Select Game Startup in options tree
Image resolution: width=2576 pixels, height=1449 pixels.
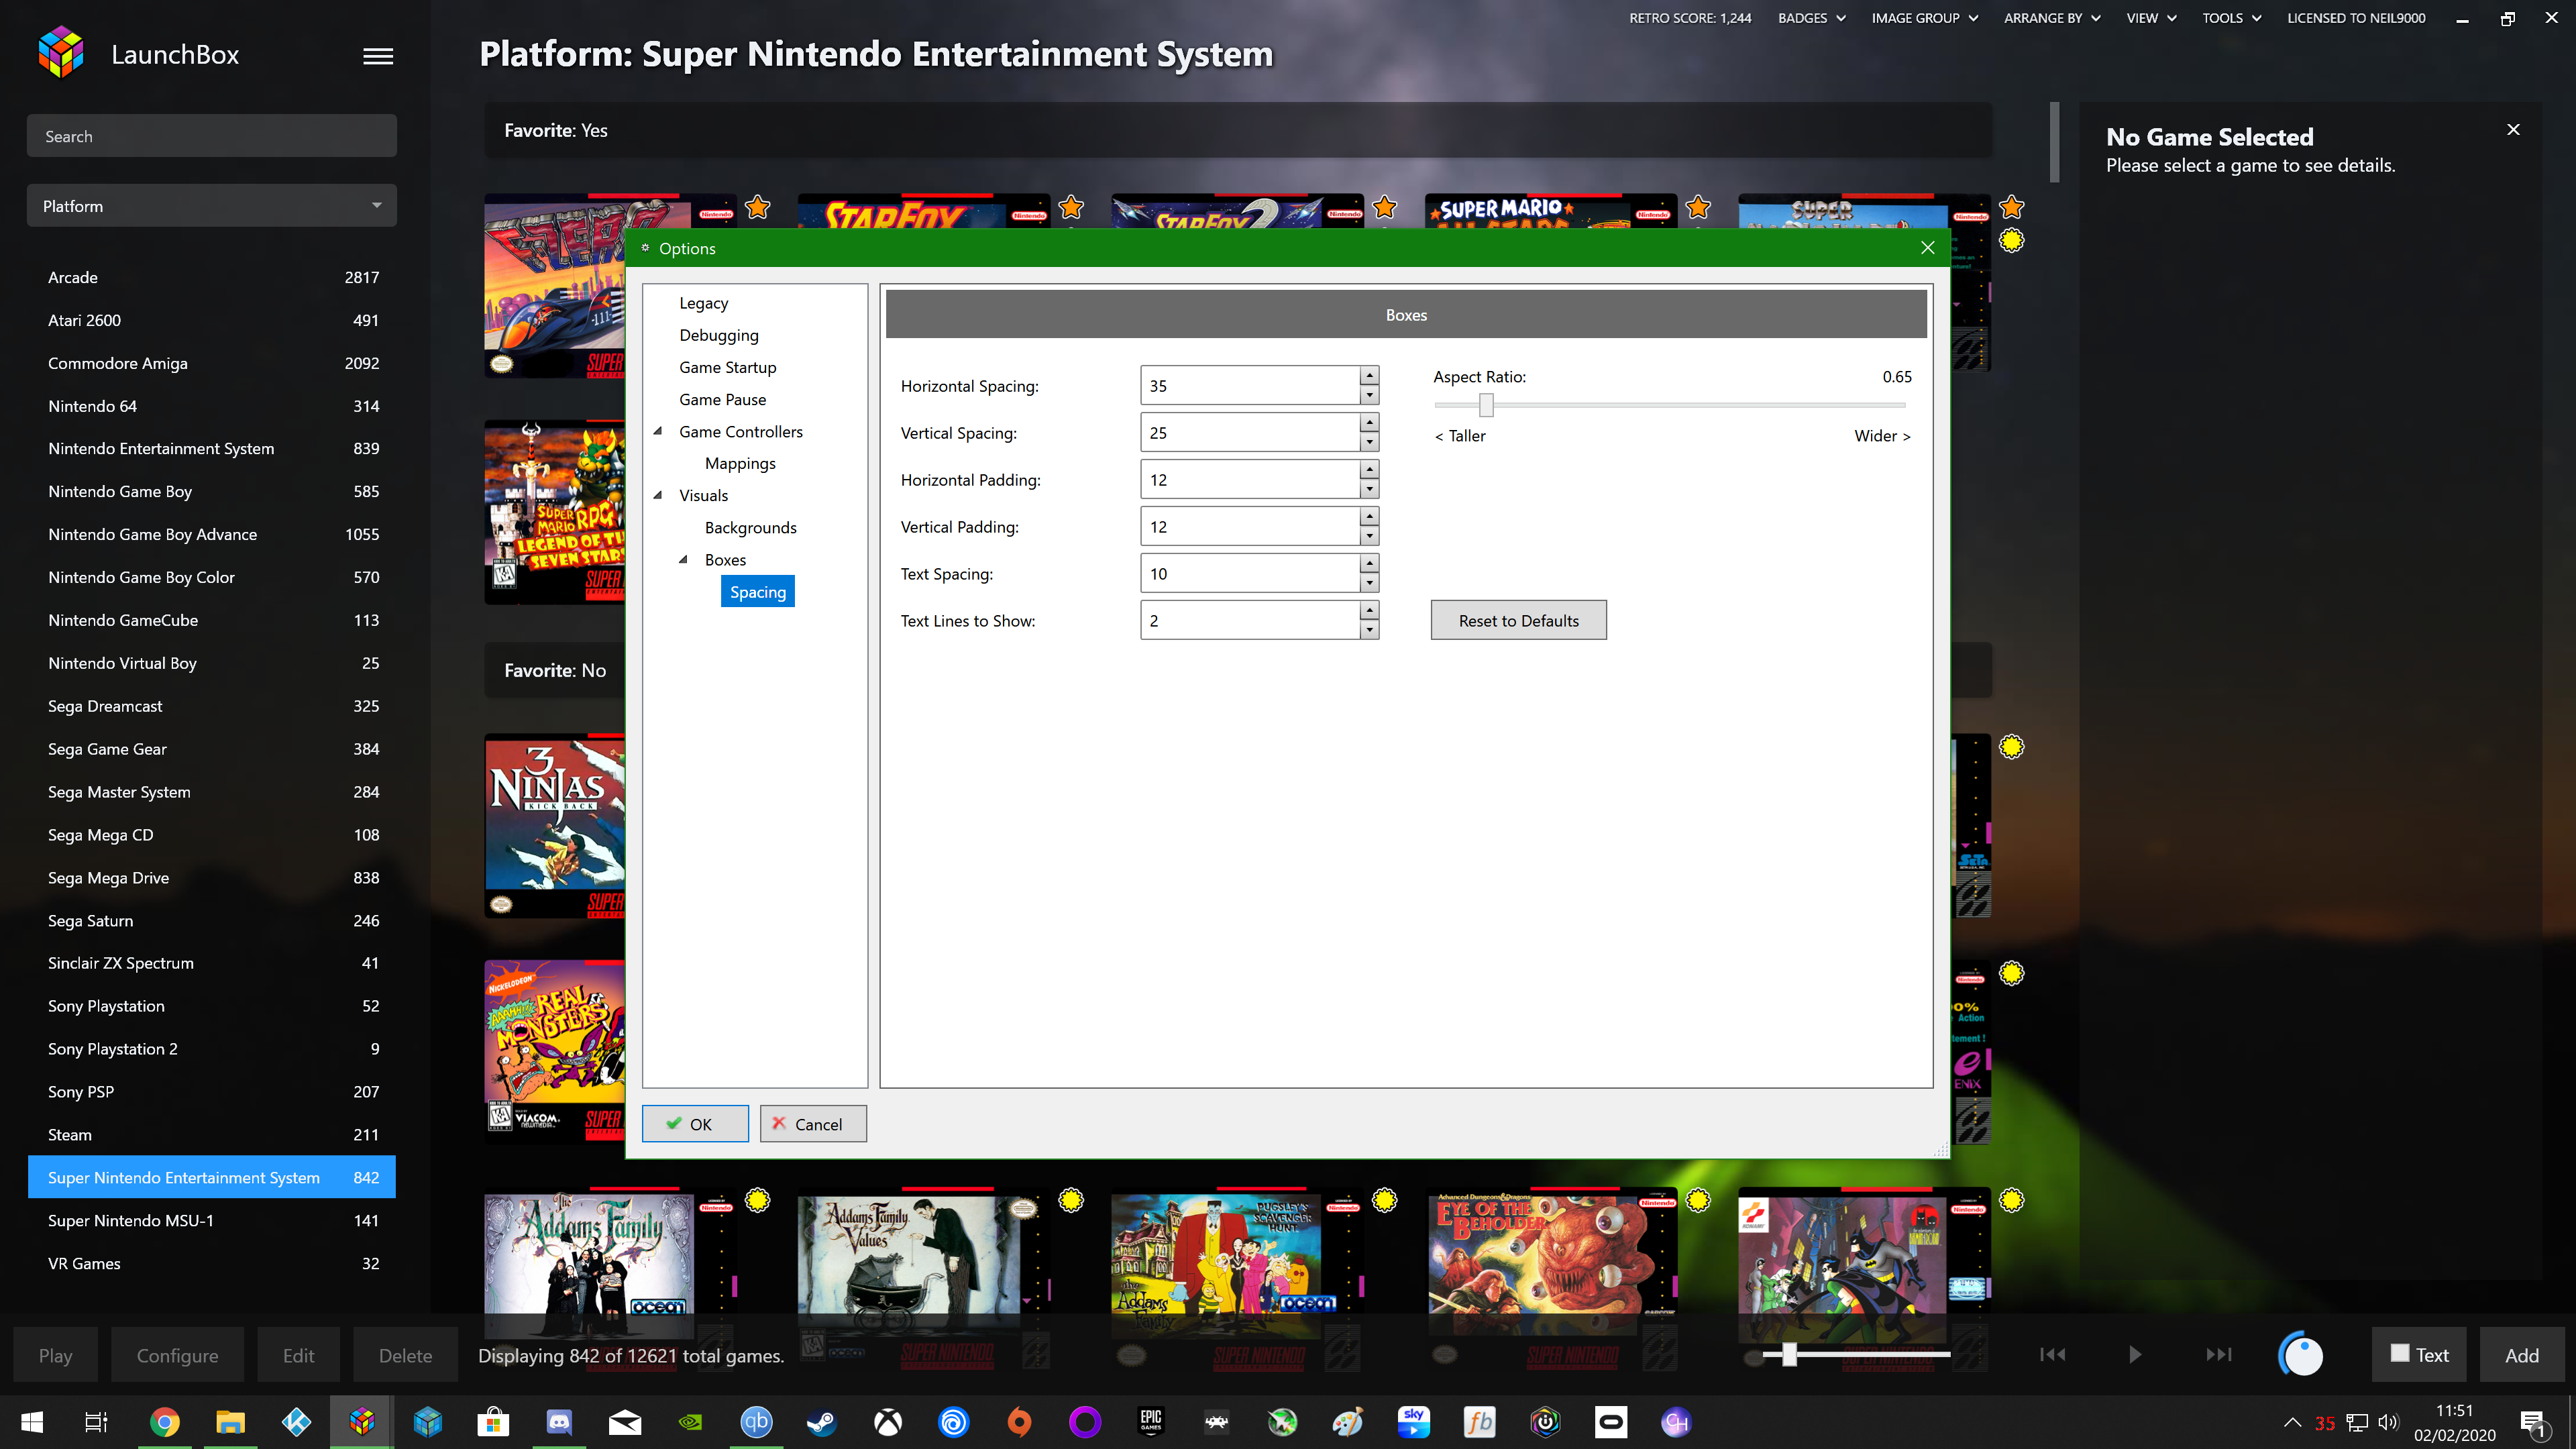point(728,367)
